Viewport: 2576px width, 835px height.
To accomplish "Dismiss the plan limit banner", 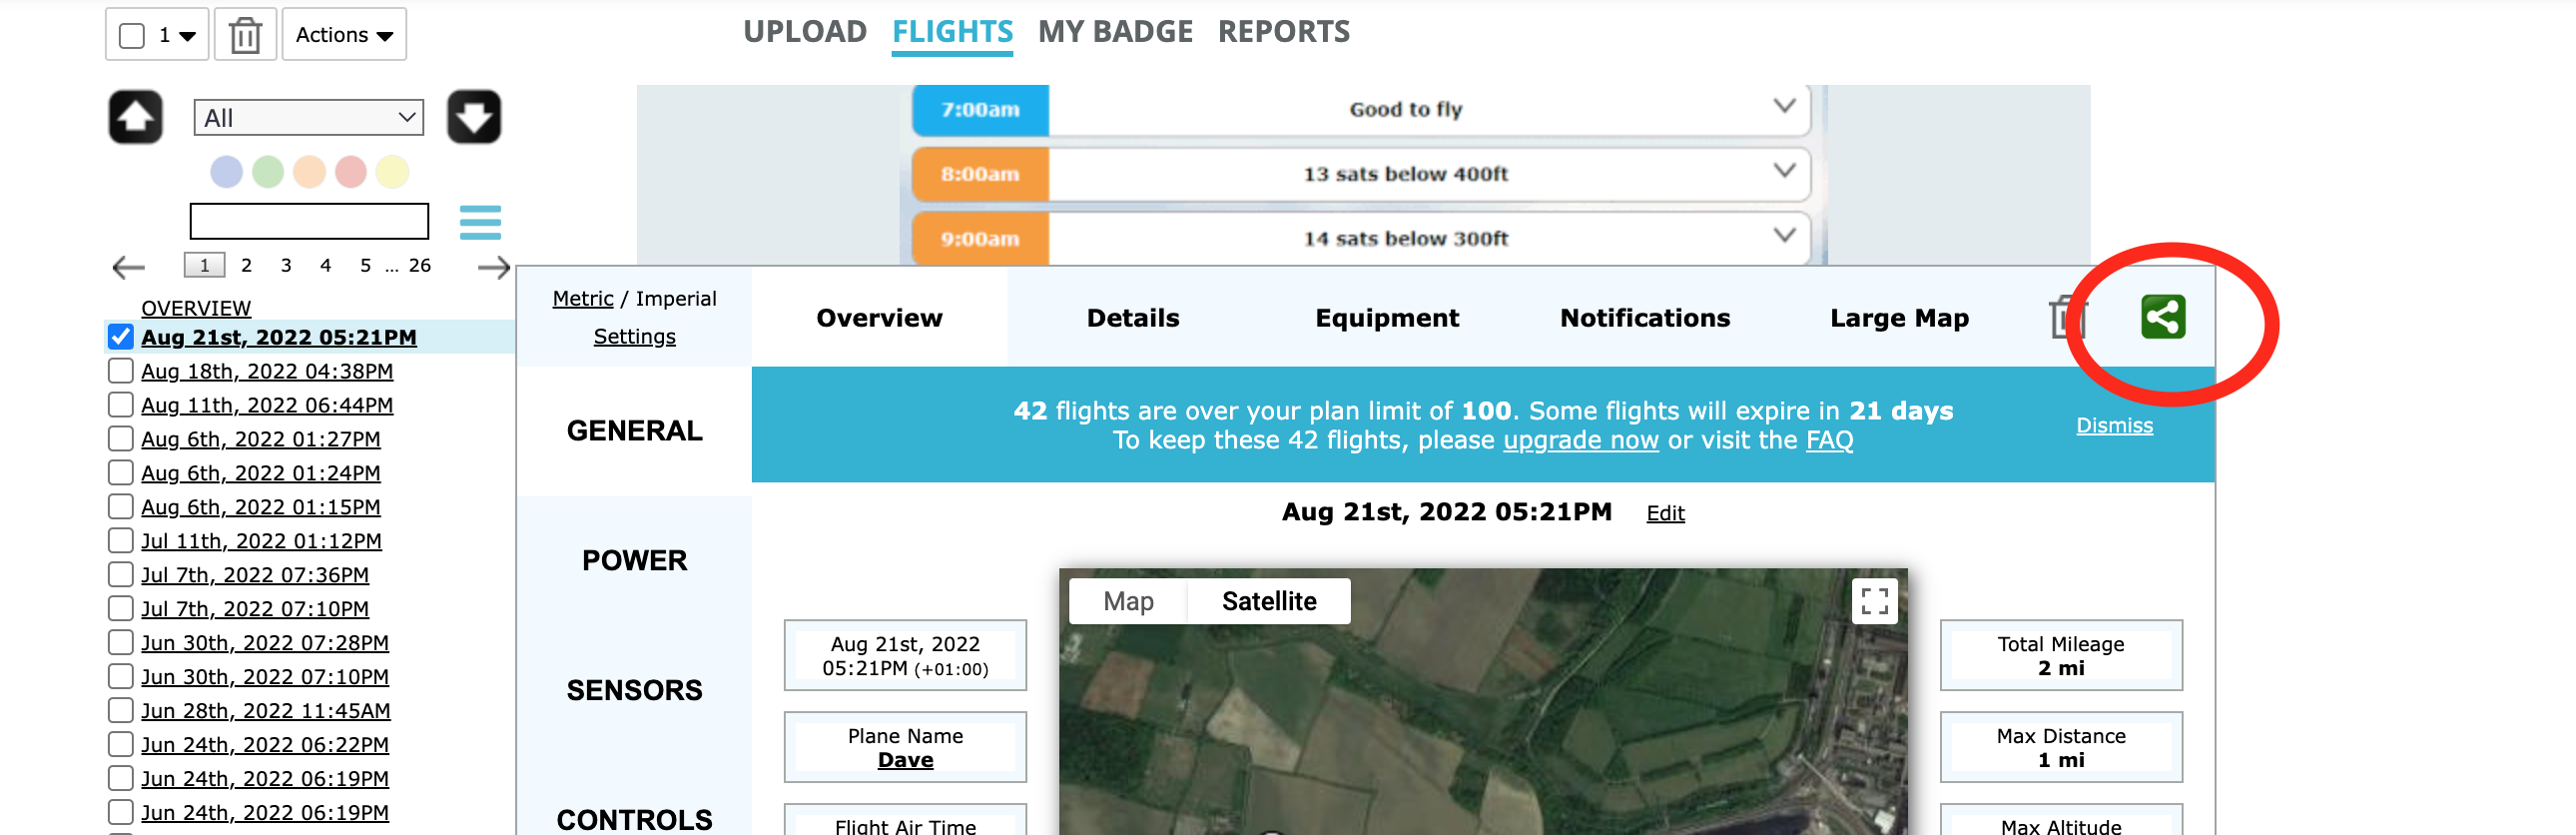I will click(x=2114, y=425).
